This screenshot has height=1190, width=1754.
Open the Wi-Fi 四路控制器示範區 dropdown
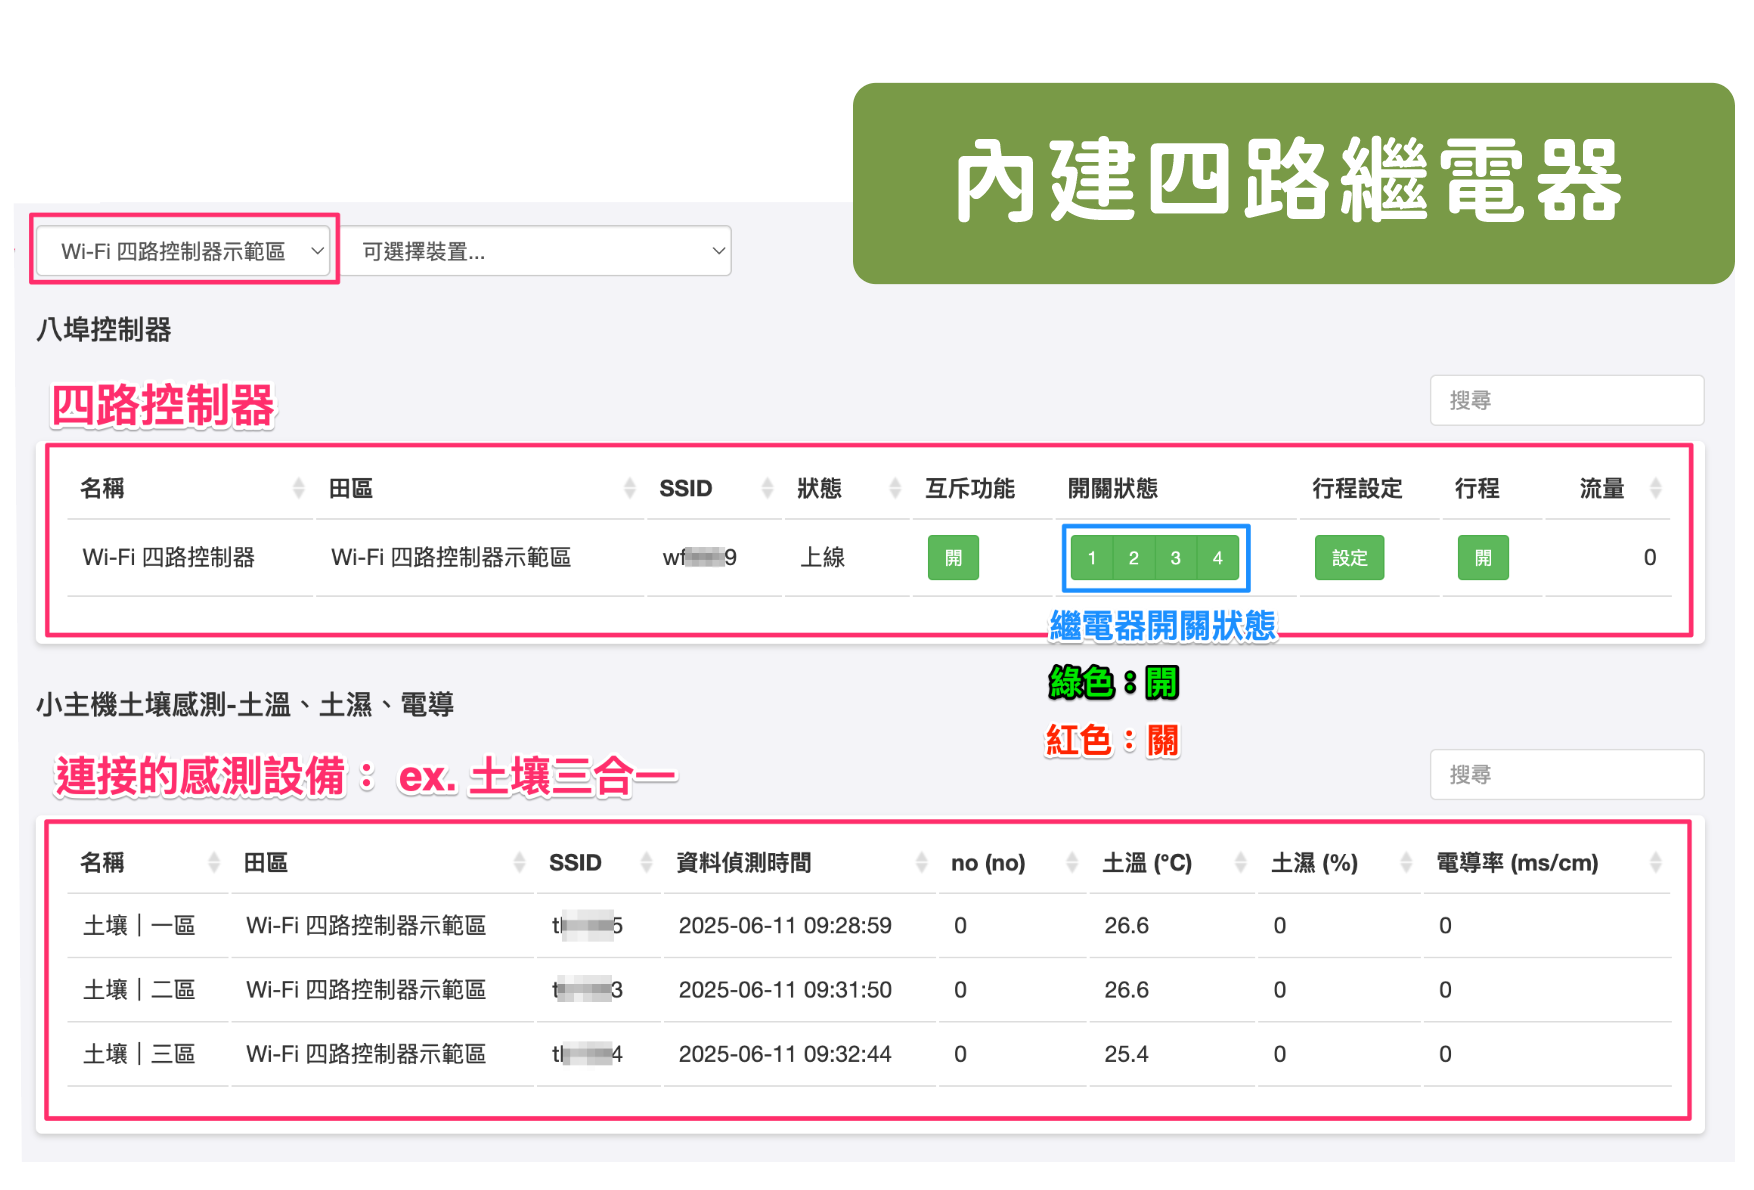(186, 251)
